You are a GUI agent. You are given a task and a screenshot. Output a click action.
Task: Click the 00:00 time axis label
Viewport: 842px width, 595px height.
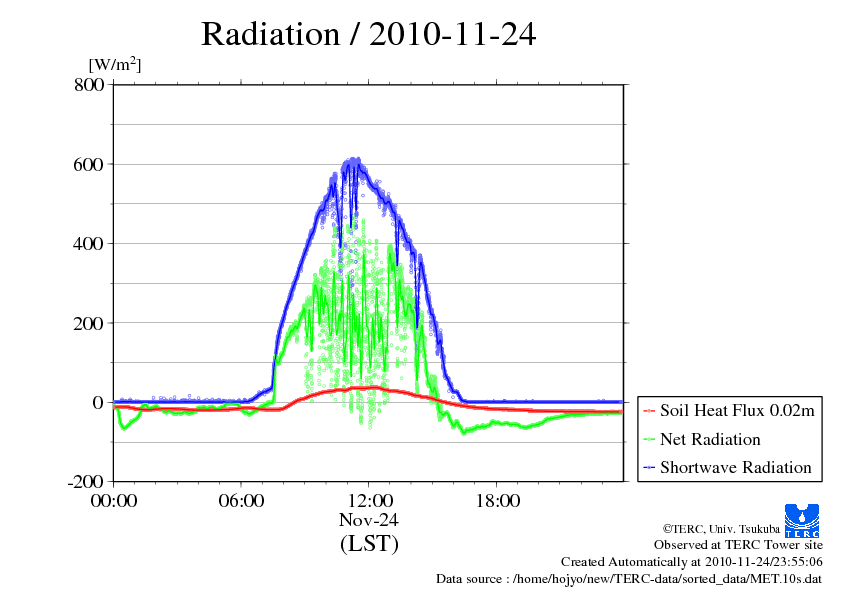click(114, 500)
